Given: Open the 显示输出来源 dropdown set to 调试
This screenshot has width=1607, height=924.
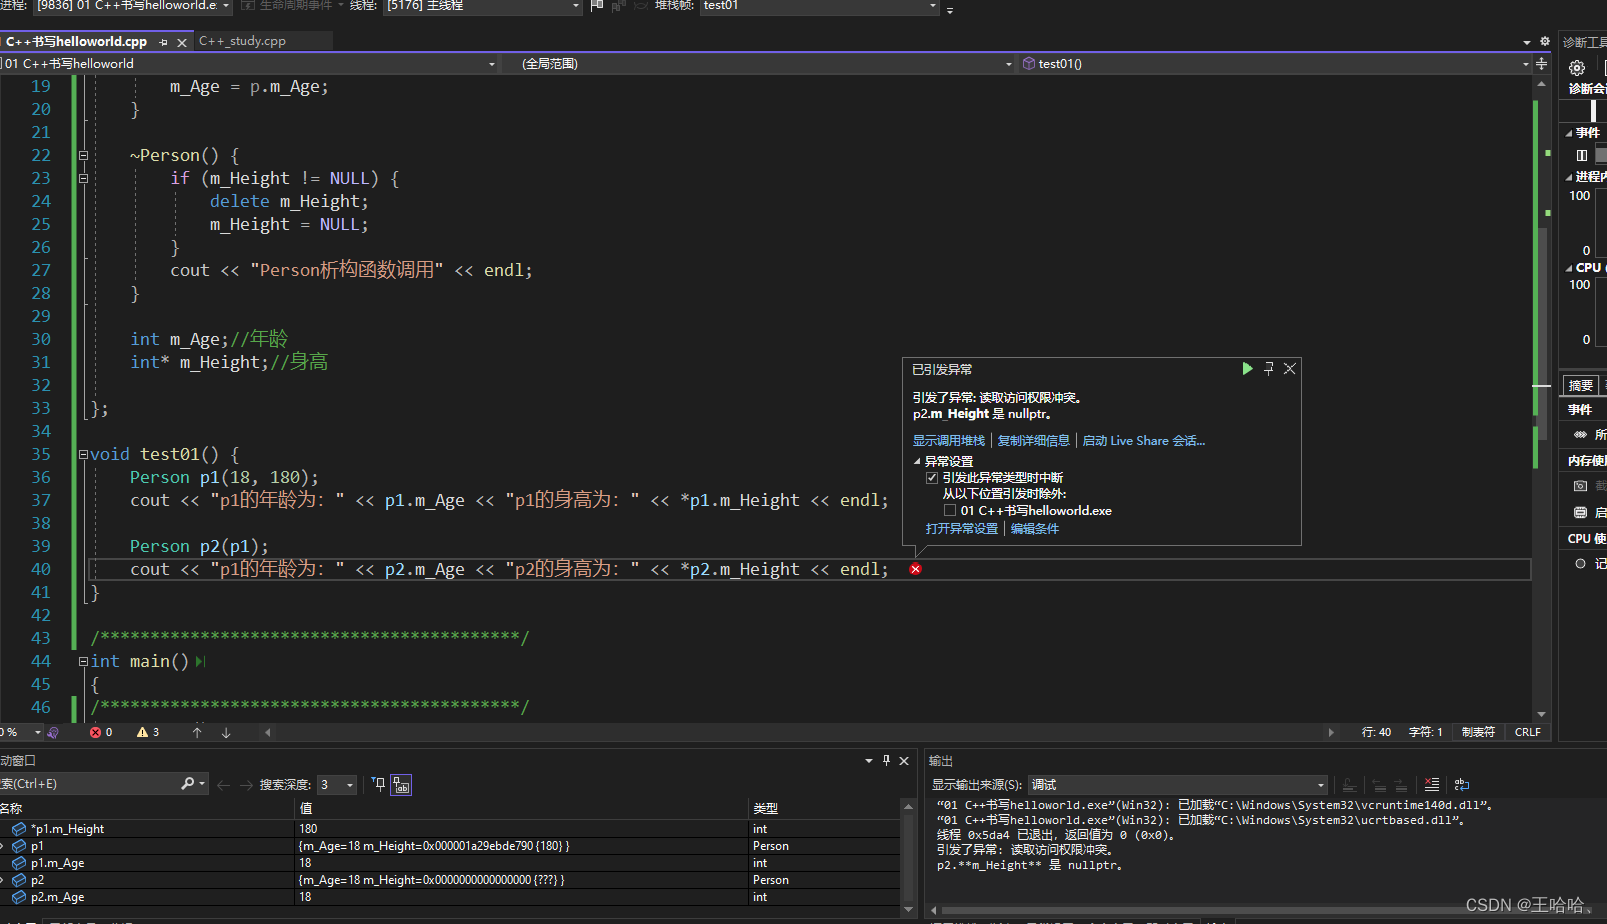Looking at the screenshot, I should click(1179, 785).
